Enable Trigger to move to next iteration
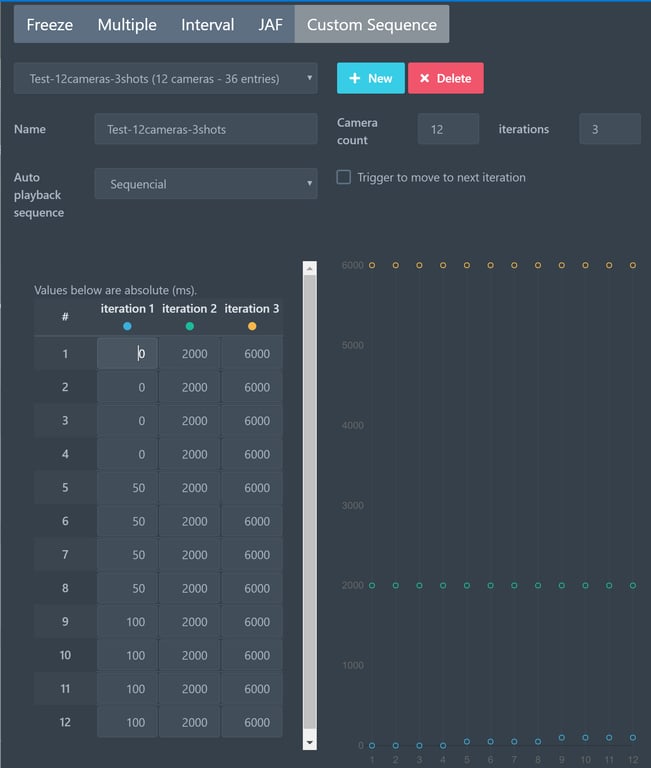651x768 pixels. (x=343, y=177)
